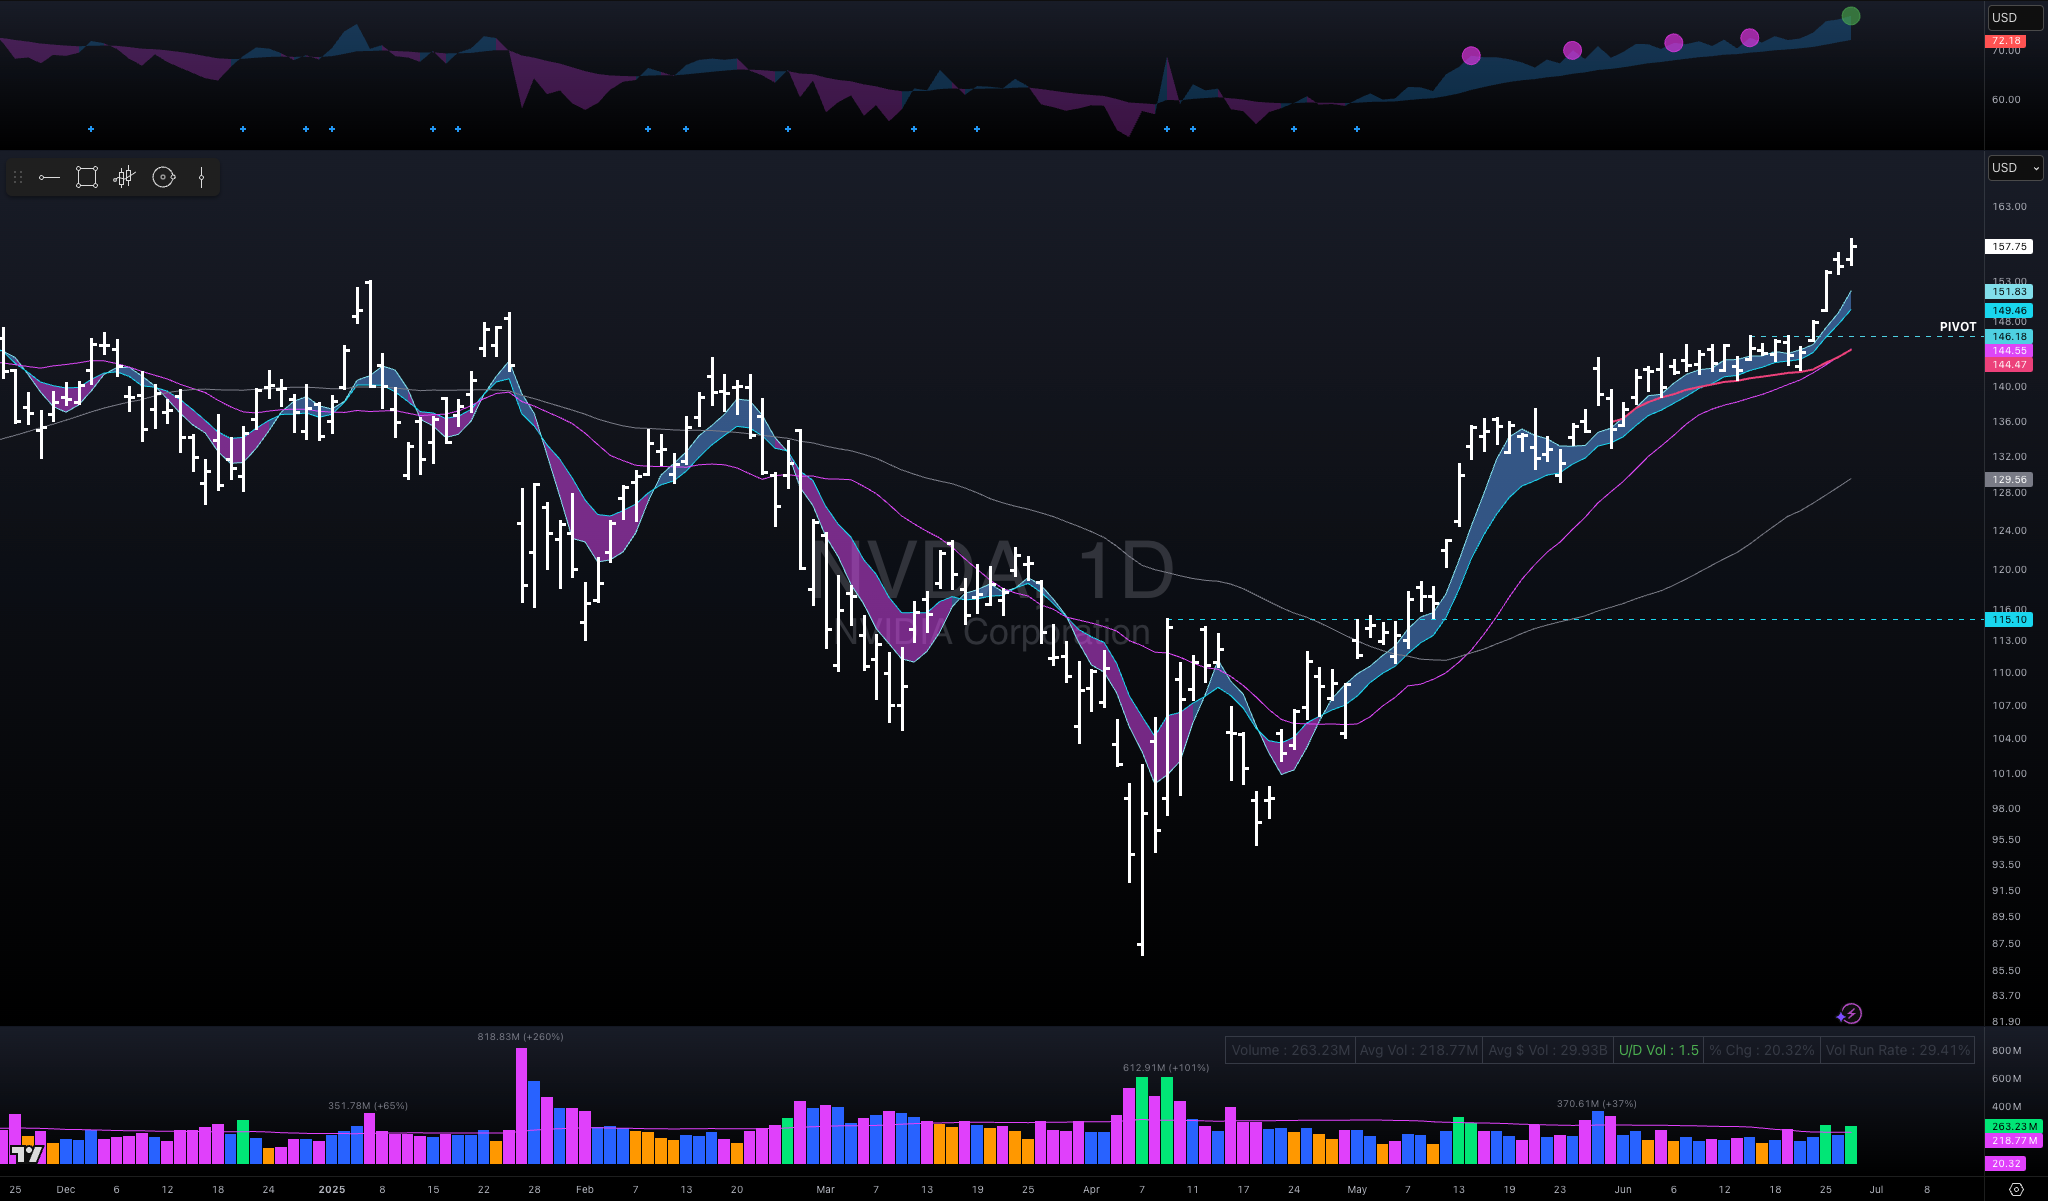Open the top indicator pane USD selector
Screen dimensions: 2048x1201
click(x=2014, y=17)
